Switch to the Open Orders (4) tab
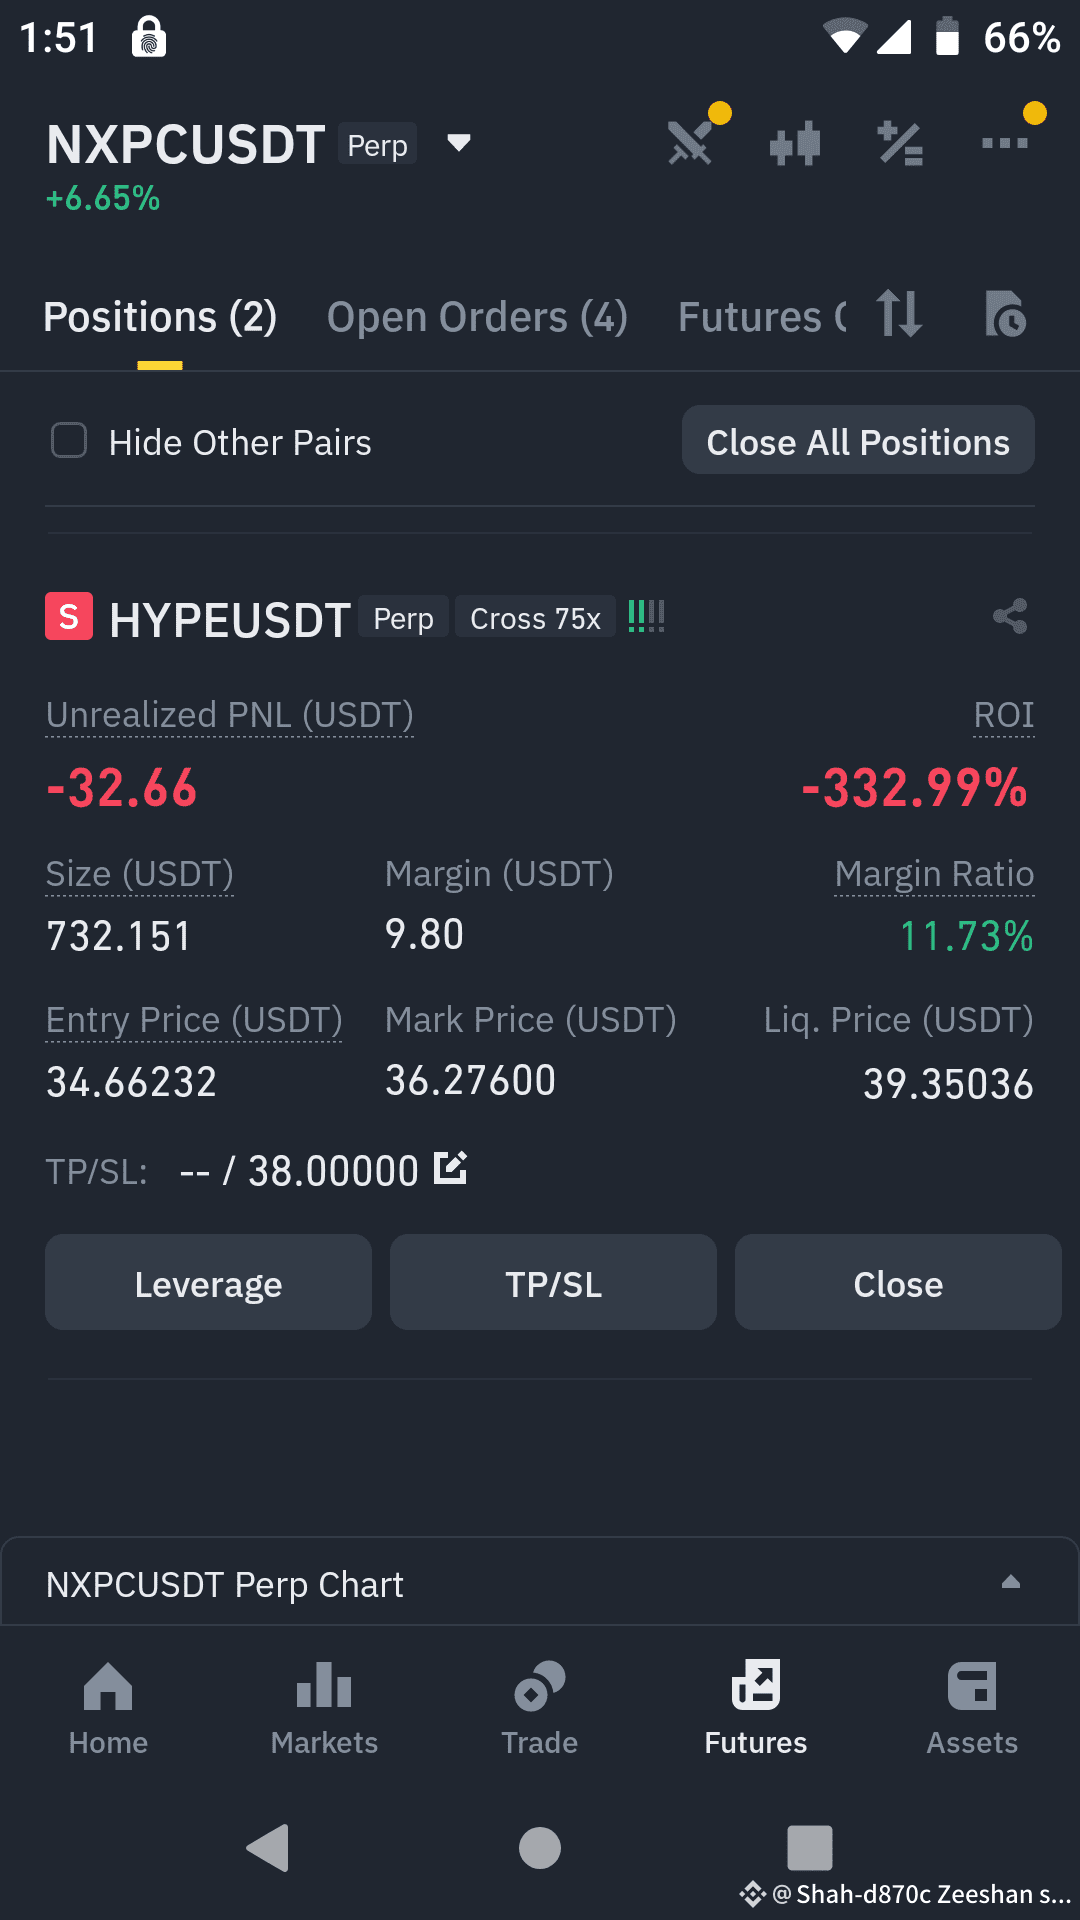 (477, 317)
